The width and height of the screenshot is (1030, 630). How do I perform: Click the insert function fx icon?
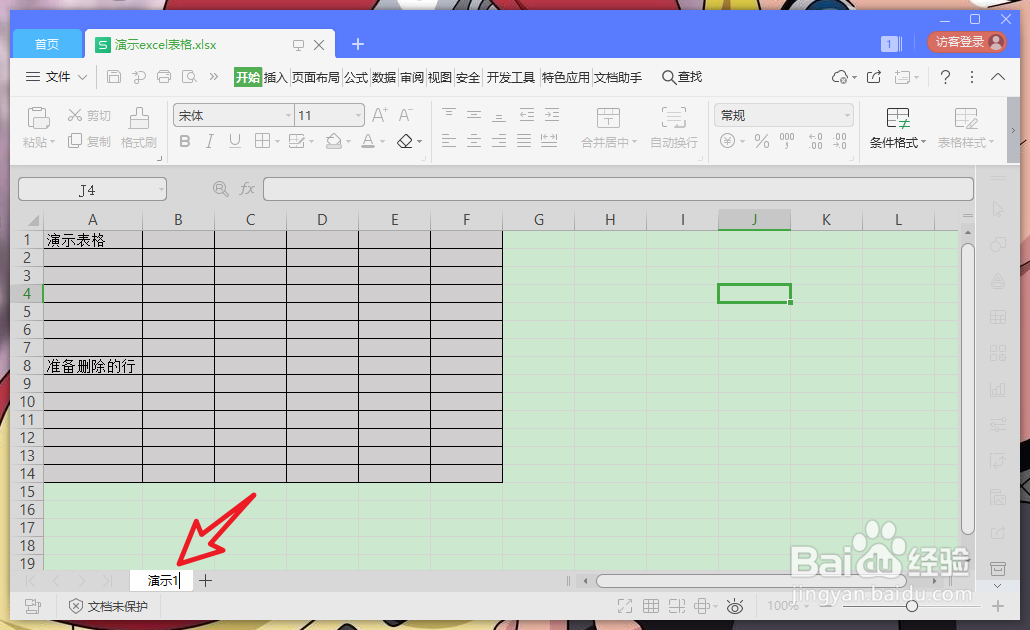(x=247, y=189)
